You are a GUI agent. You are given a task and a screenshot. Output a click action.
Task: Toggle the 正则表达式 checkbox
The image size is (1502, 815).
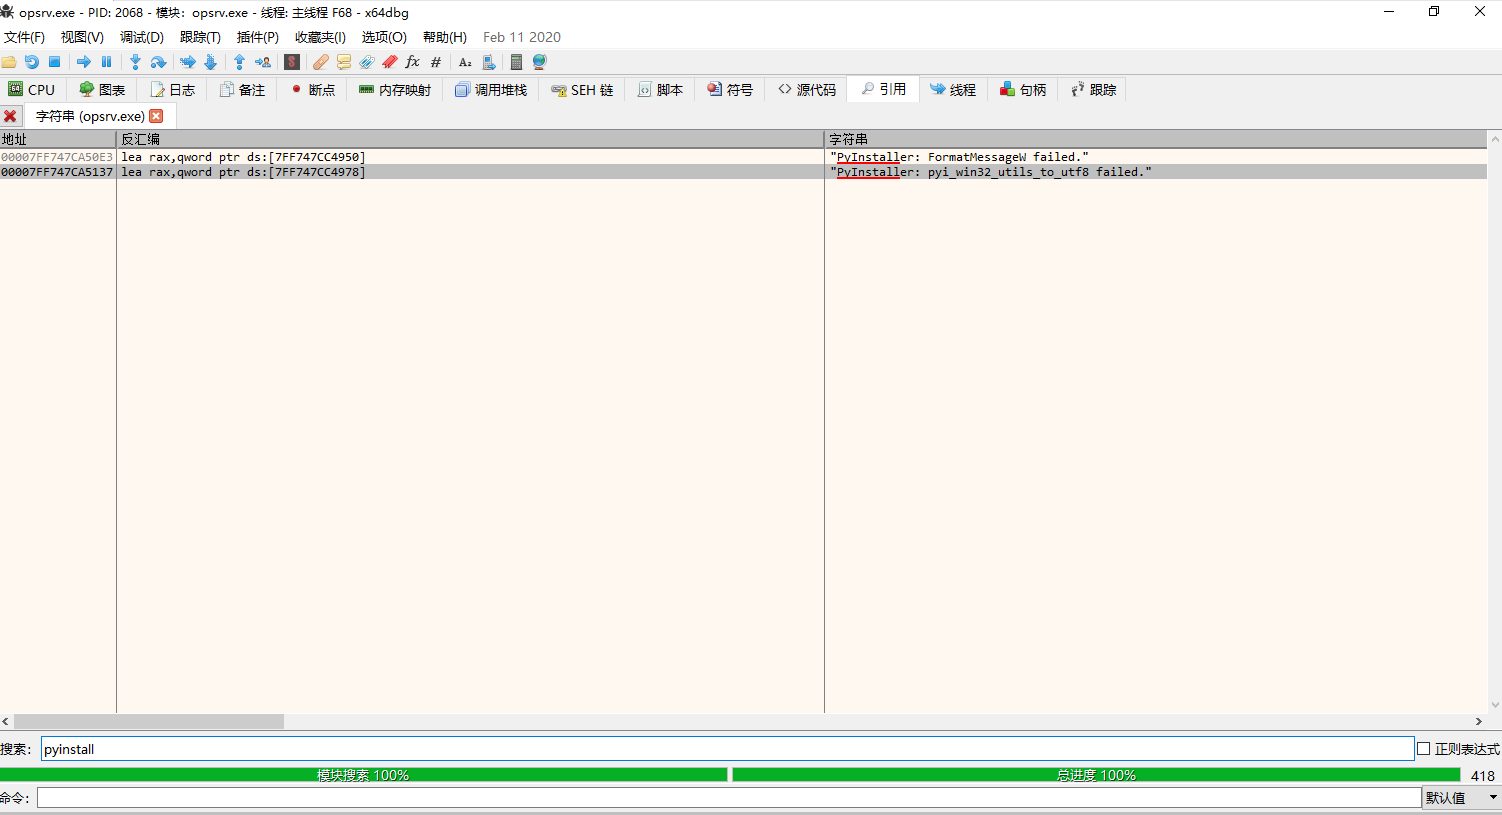tap(1424, 748)
